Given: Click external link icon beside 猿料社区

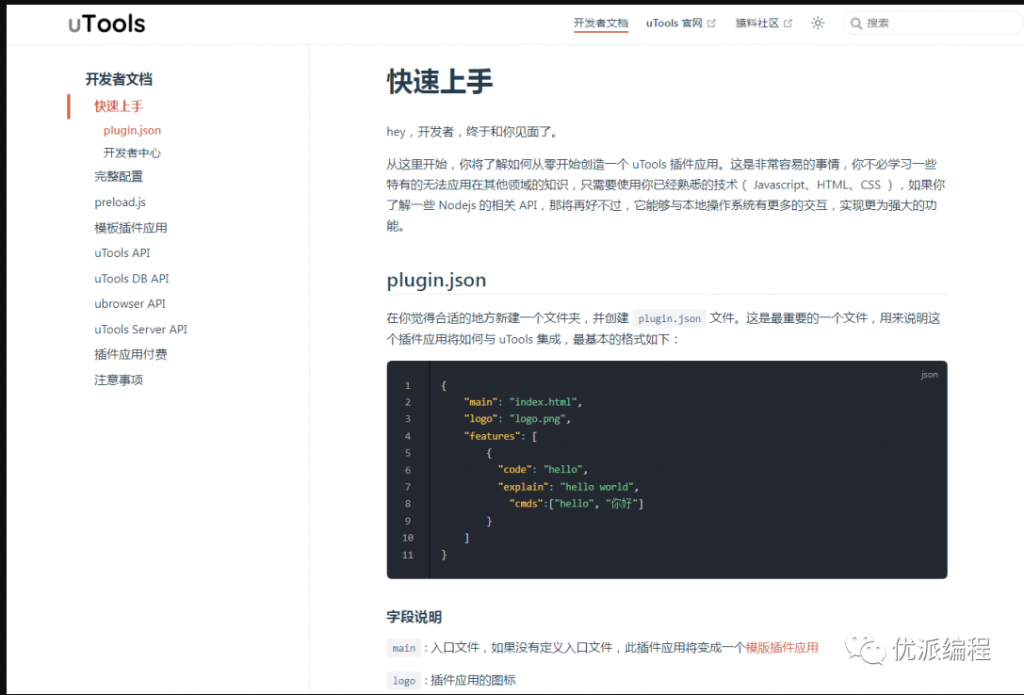Looking at the screenshot, I should click(x=788, y=23).
